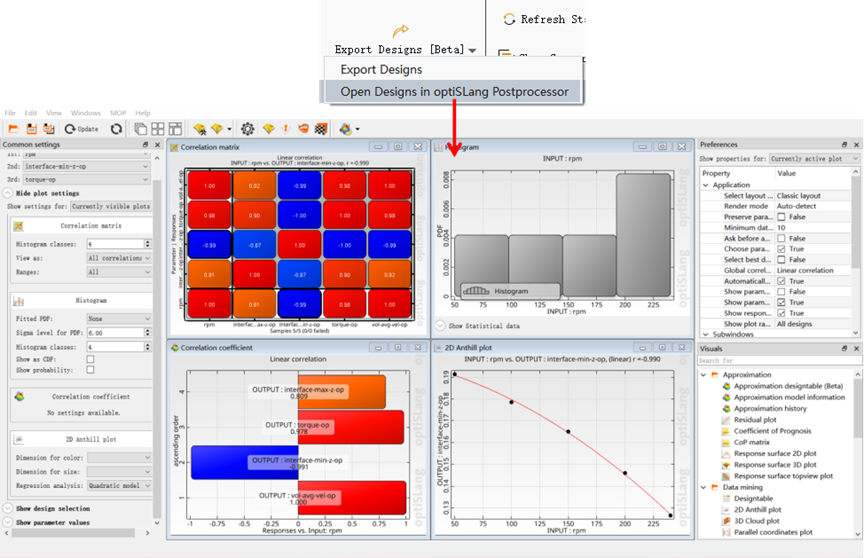Click the Histogram legend icon in the plot
This screenshot has height=558, width=864.
coord(476,291)
